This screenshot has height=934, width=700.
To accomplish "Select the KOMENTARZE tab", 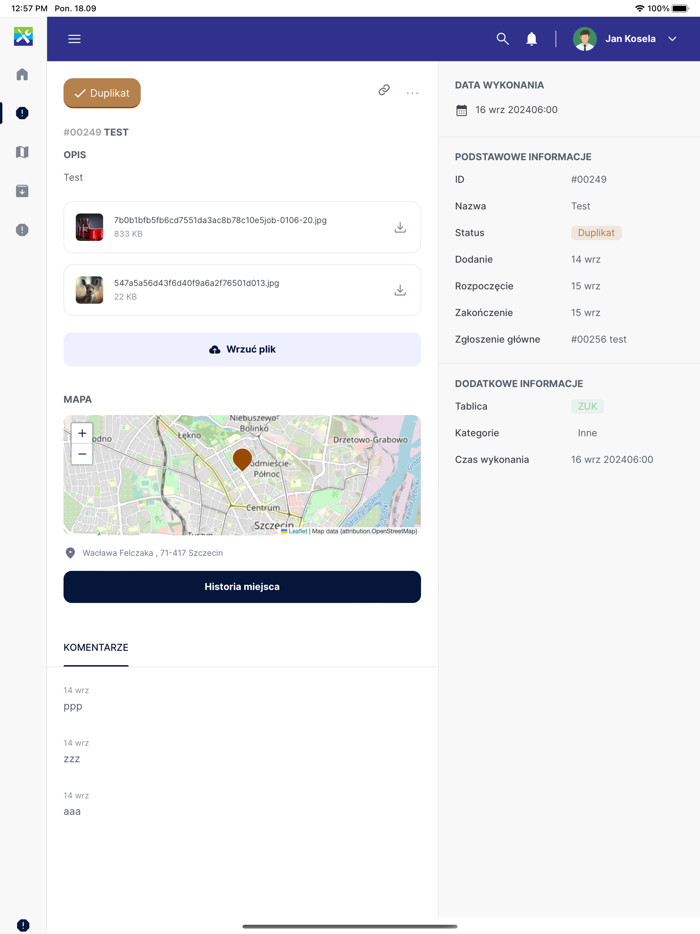I will click(96, 647).
